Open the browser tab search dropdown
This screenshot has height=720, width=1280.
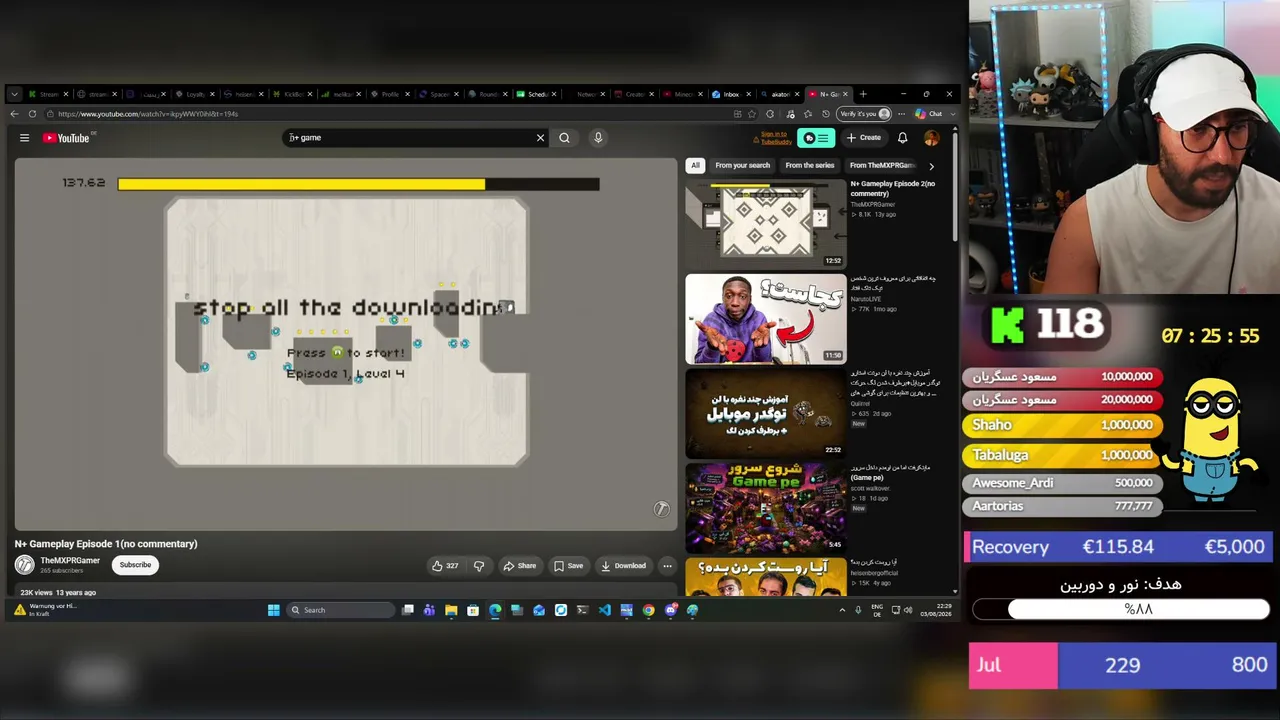click(14, 94)
